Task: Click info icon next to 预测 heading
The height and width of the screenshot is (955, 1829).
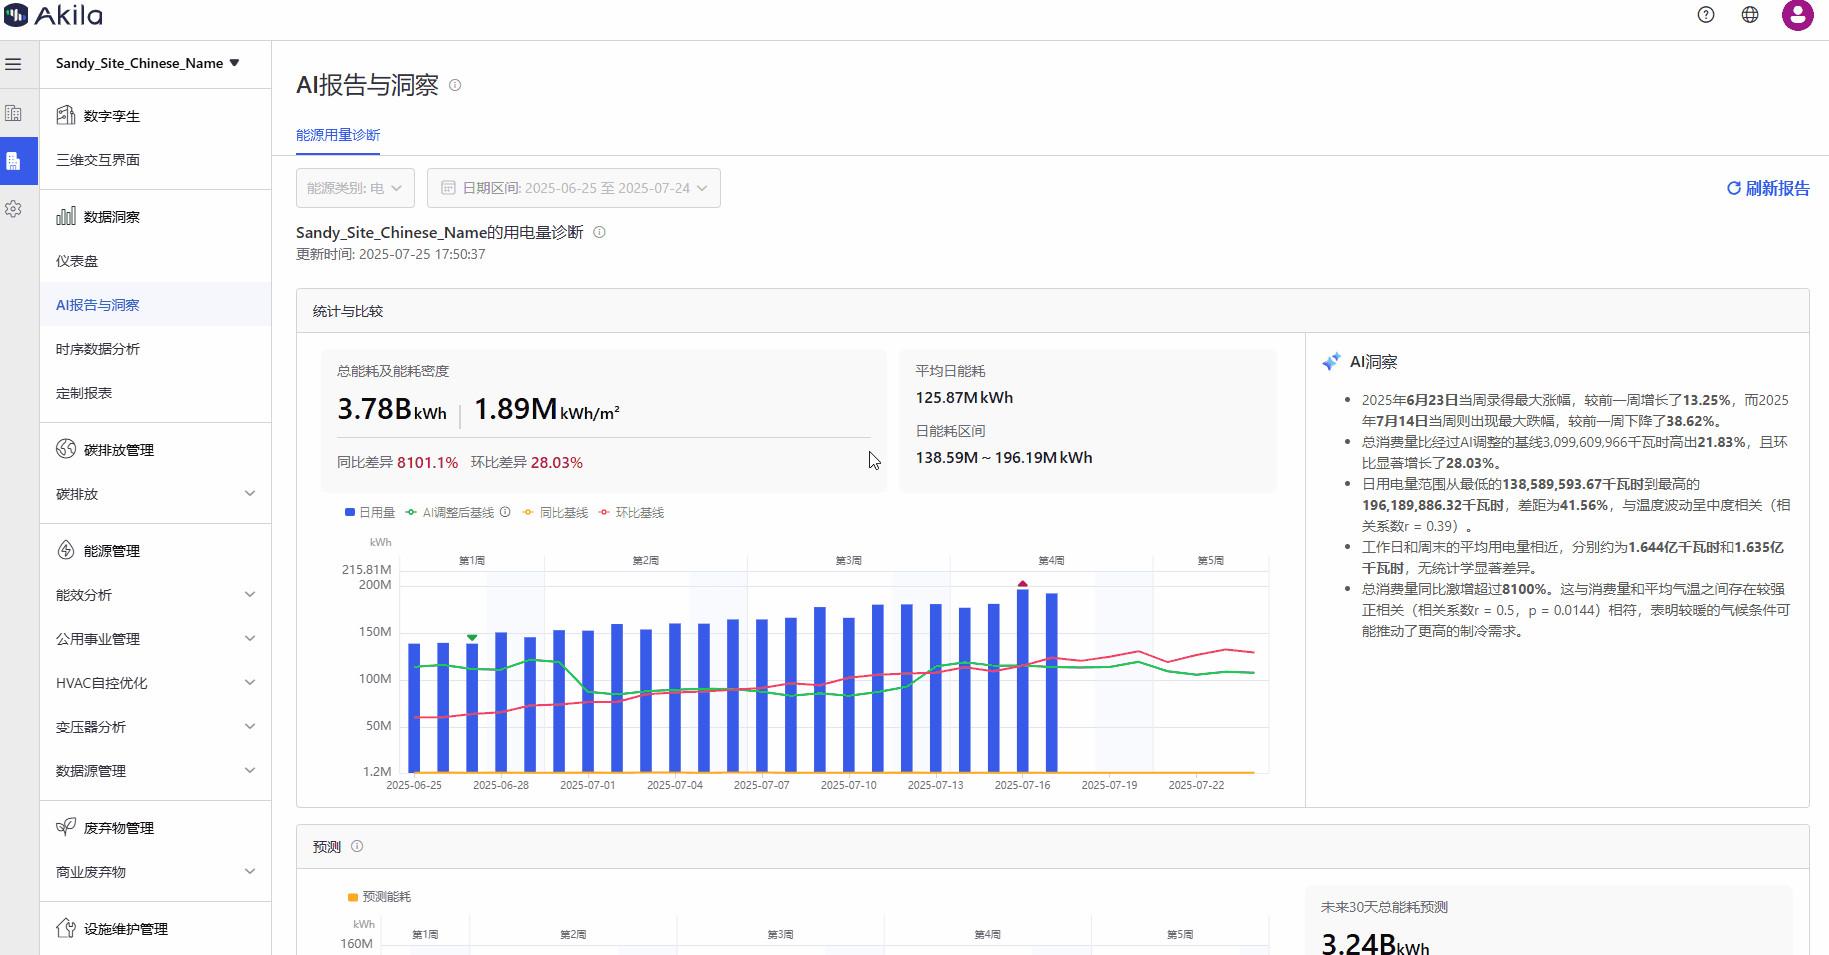Action: tap(357, 846)
